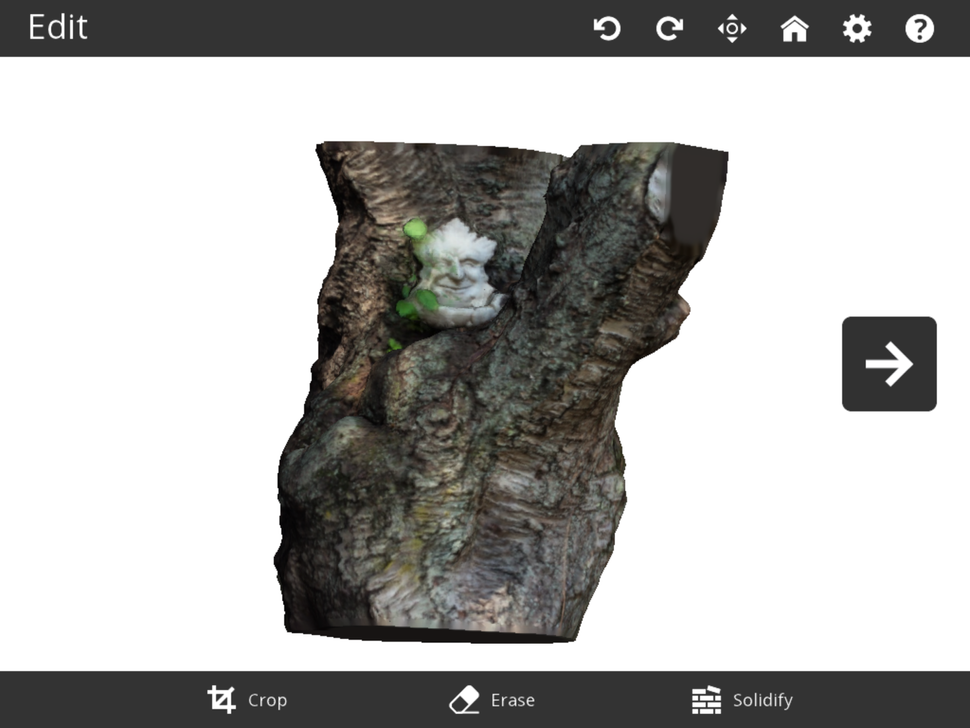Return to the Home screen
Viewport: 970px width, 728px height.
[795, 29]
